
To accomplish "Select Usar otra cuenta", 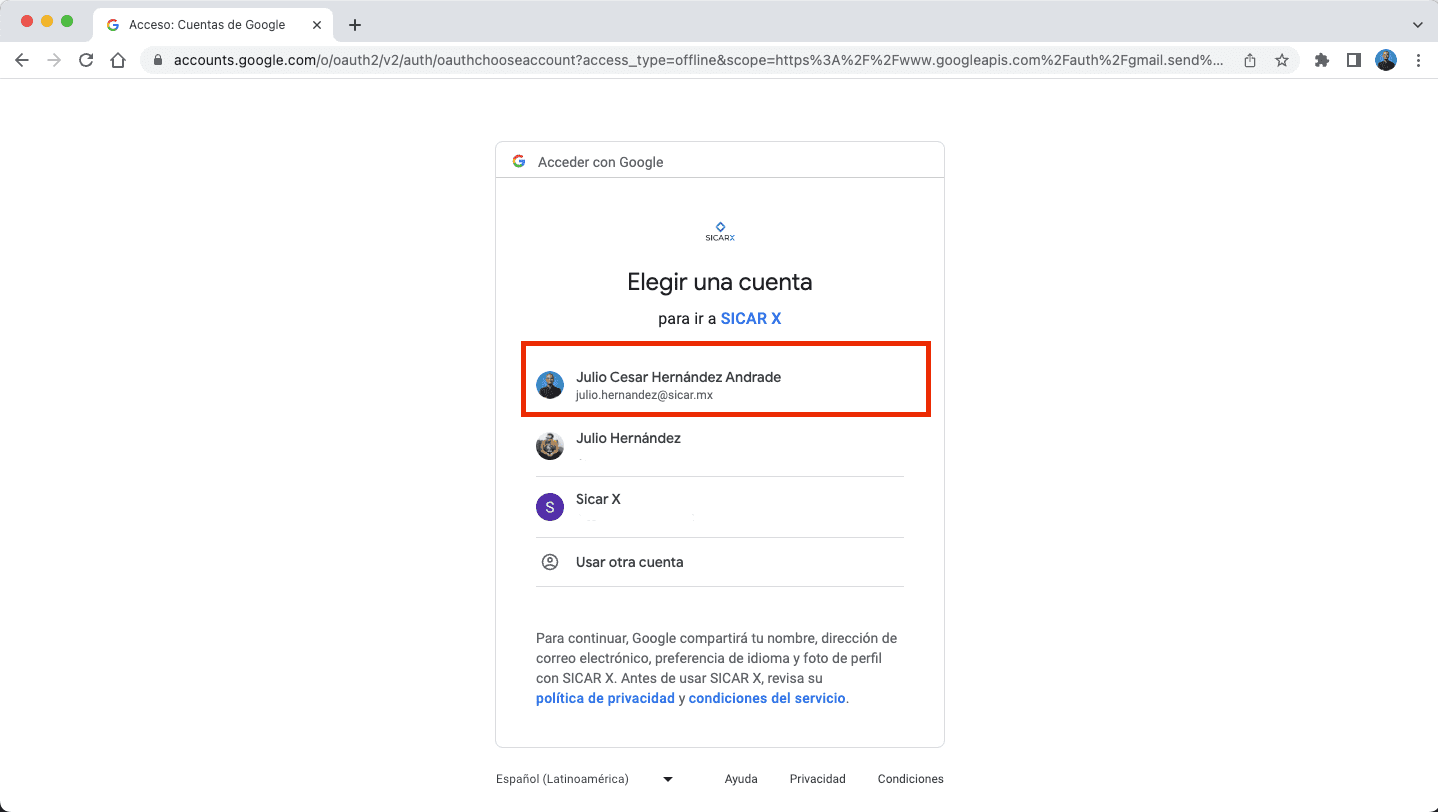I will 720,562.
